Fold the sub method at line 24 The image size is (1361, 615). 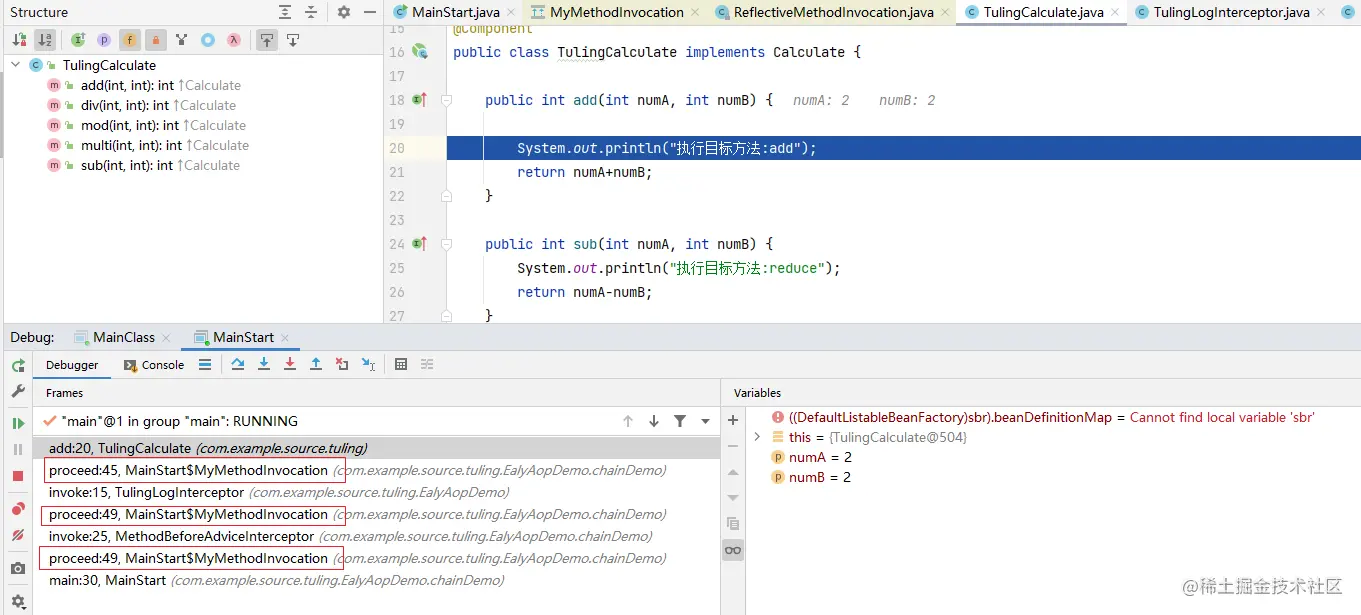click(x=447, y=244)
